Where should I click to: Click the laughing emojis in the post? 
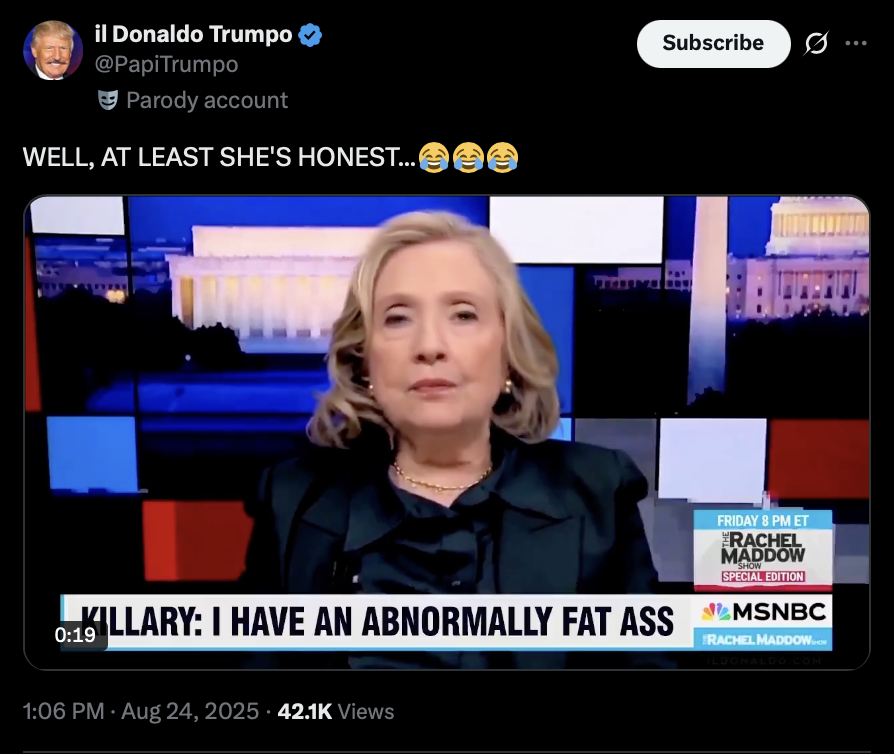(469, 157)
